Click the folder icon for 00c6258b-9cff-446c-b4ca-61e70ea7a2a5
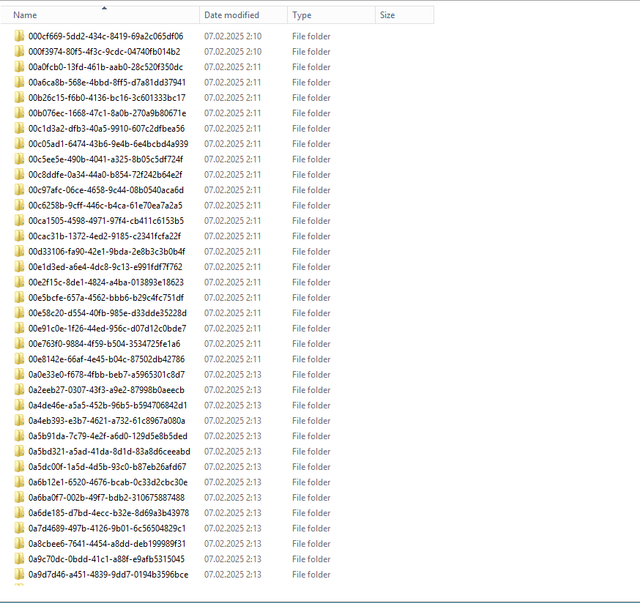 pyautogui.click(x=19, y=205)
